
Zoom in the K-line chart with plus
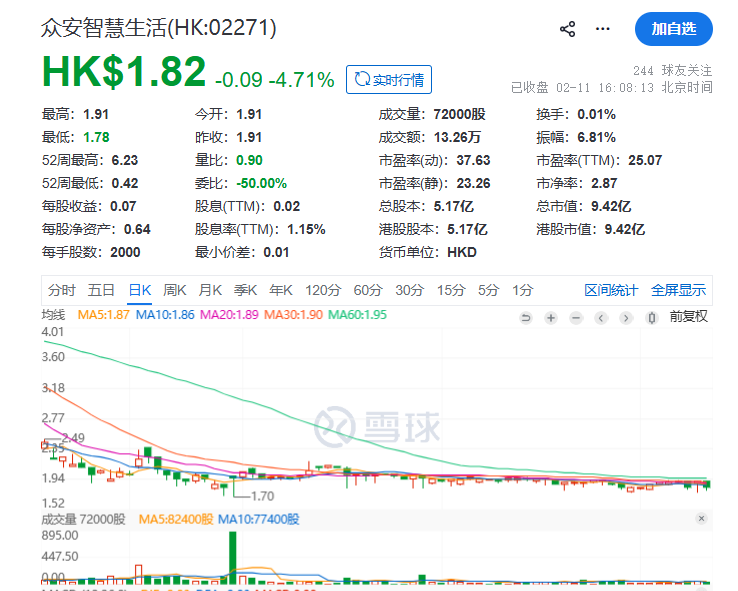click(550, 318)
